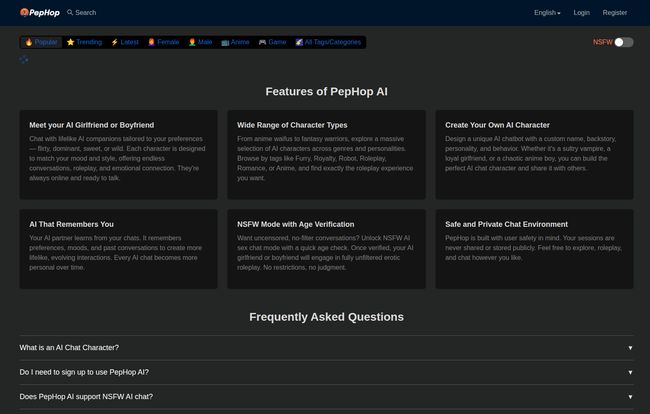The image size is (650, 414).
Task: Click the 'Create Your Own AI Character' heading
Action: 497,125
